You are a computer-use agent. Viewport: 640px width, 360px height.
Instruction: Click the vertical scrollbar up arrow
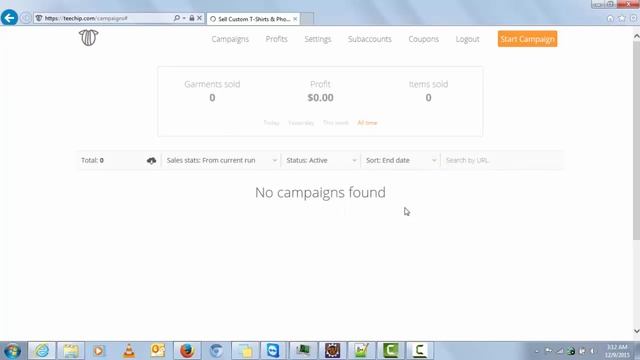[x=636, y=36]
